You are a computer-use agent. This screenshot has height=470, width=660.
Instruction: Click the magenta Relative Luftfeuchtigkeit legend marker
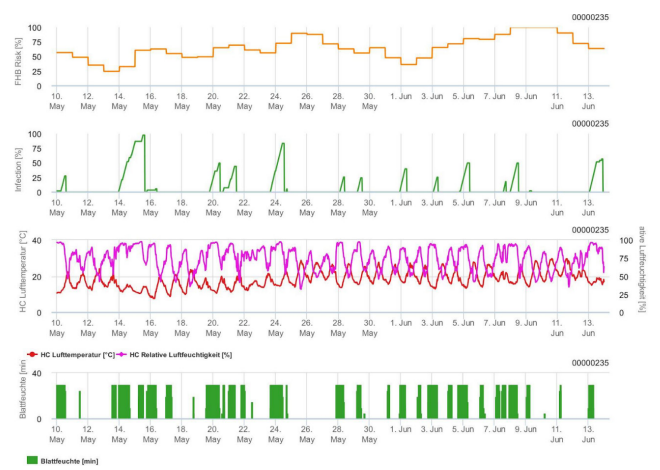tap(123, 354)
